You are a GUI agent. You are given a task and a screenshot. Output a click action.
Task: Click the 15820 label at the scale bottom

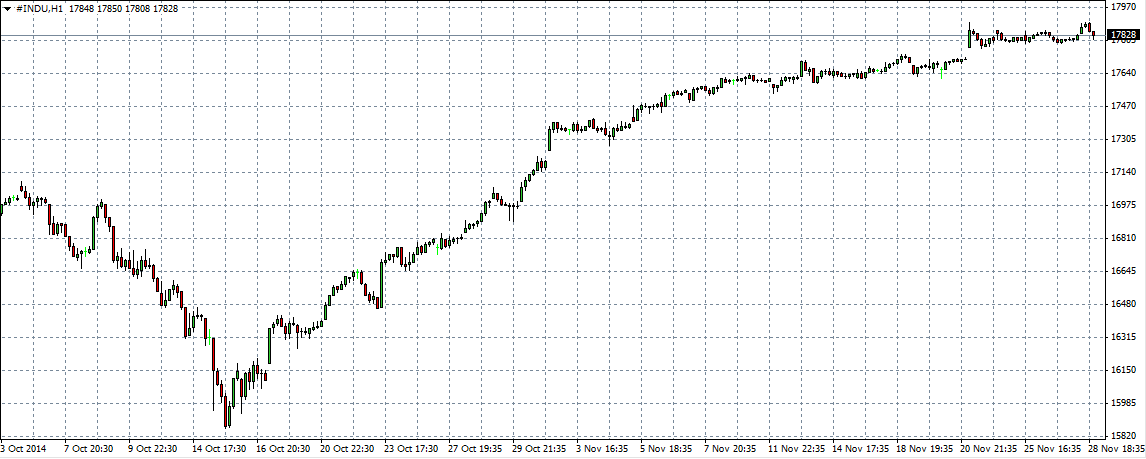point(1123,437)
